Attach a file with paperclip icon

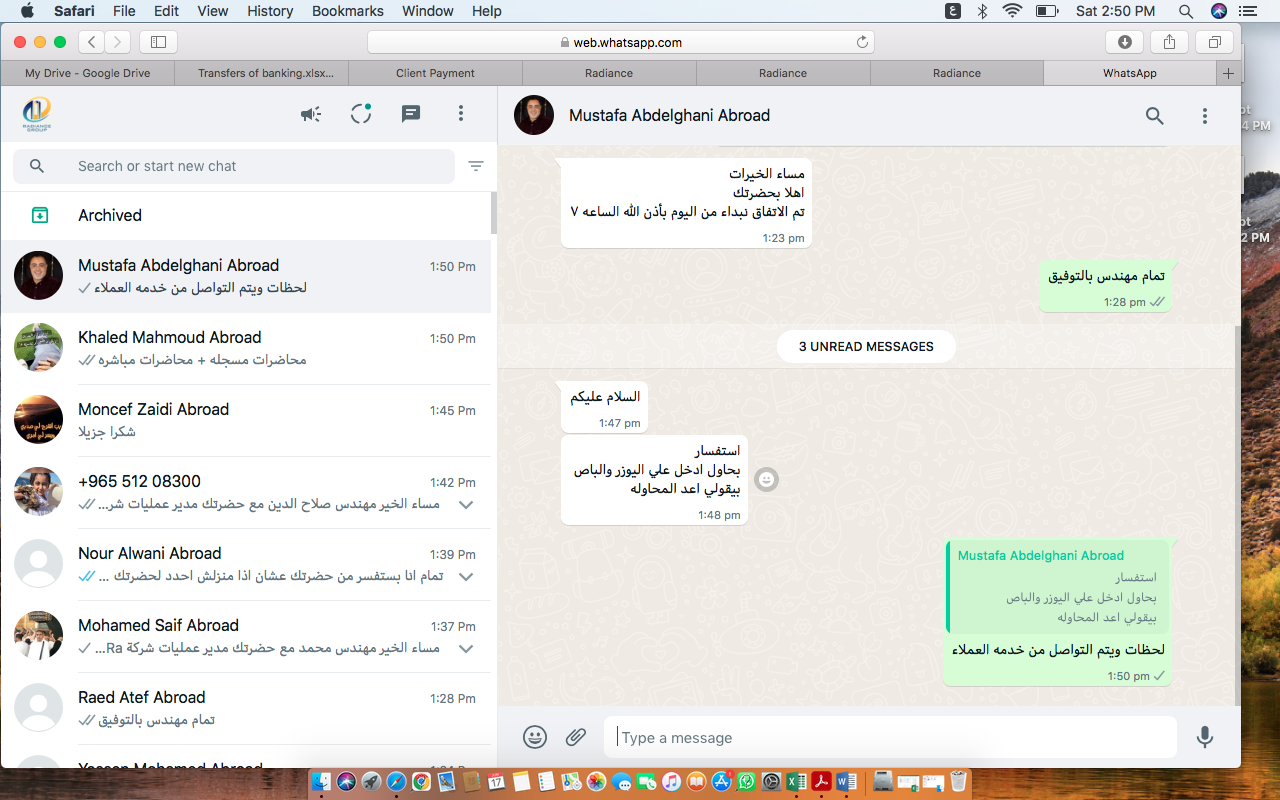click(x=576, y=737)
